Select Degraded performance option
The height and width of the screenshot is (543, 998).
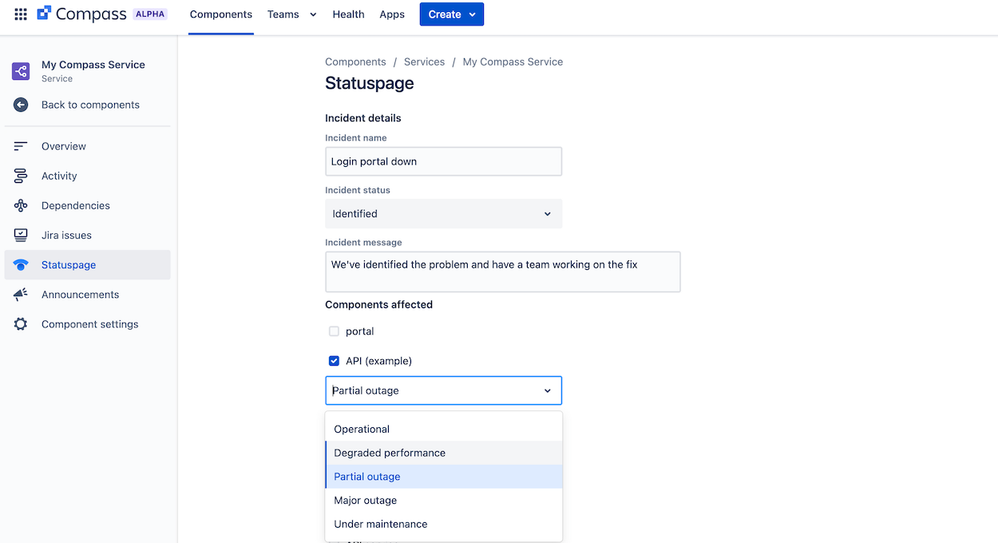click(444, 453)
